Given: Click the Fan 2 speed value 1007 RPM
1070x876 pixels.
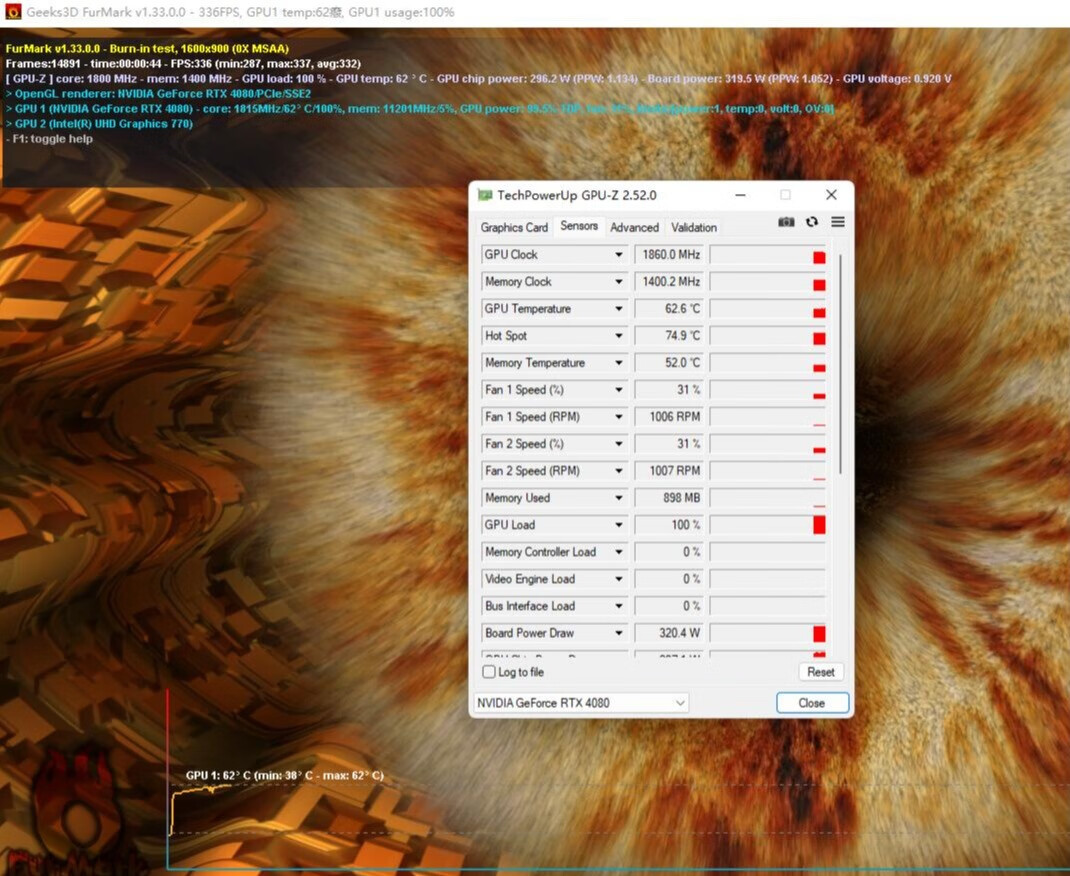Looking at the screenshot, I should pyautogui.click(x=669, y=471).
